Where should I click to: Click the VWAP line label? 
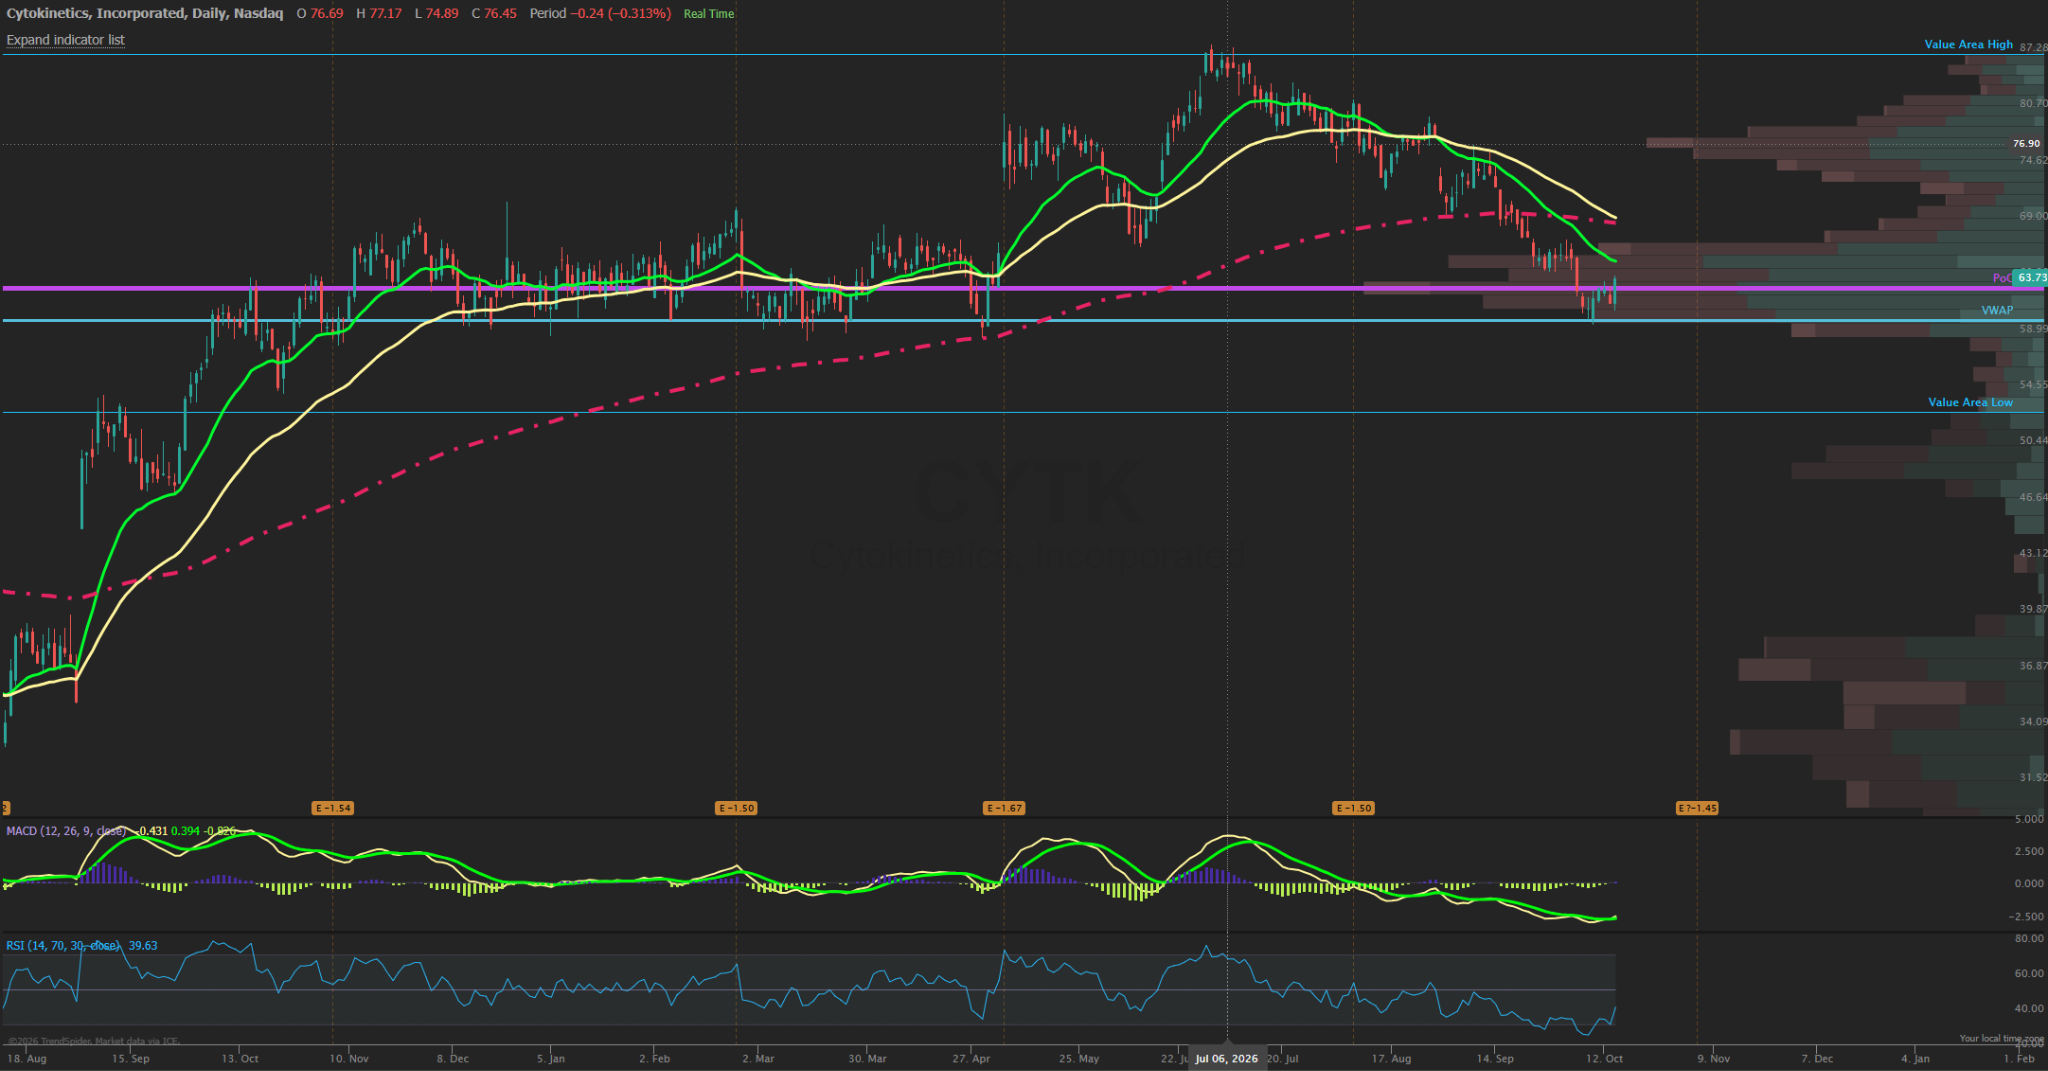pyautogui.click(x=1997, y=311)
